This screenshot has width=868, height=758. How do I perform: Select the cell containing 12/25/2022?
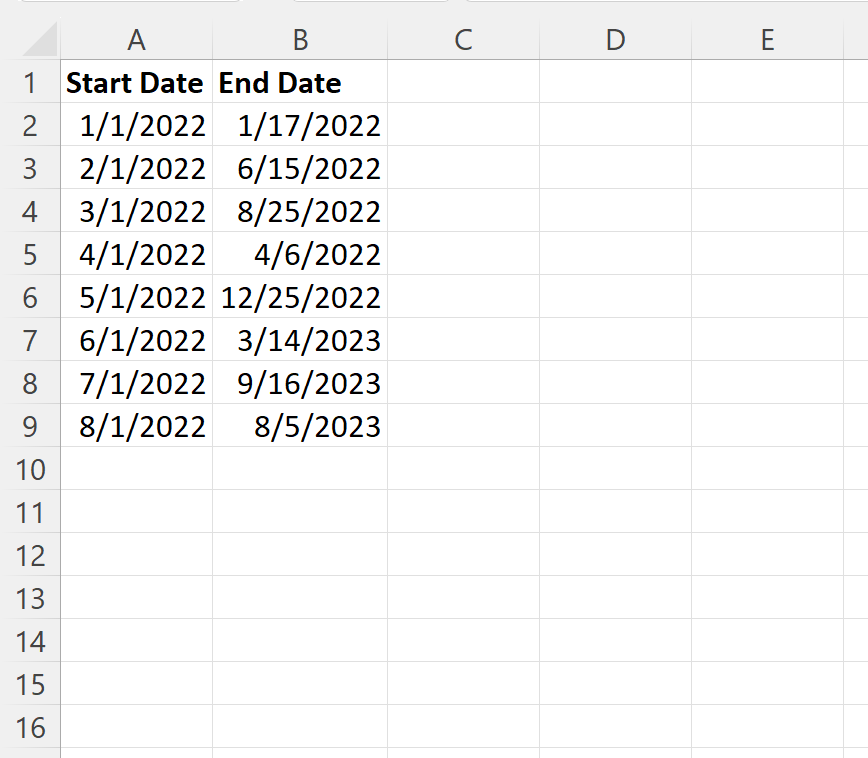point(300,297)
